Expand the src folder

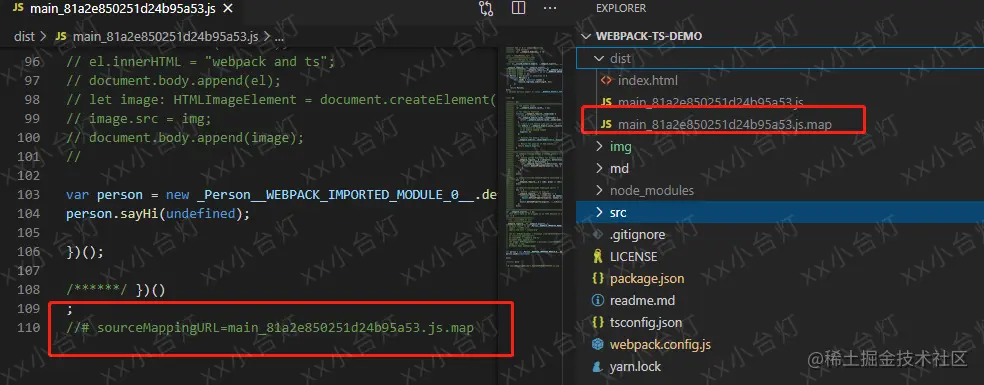pos(599,212)
